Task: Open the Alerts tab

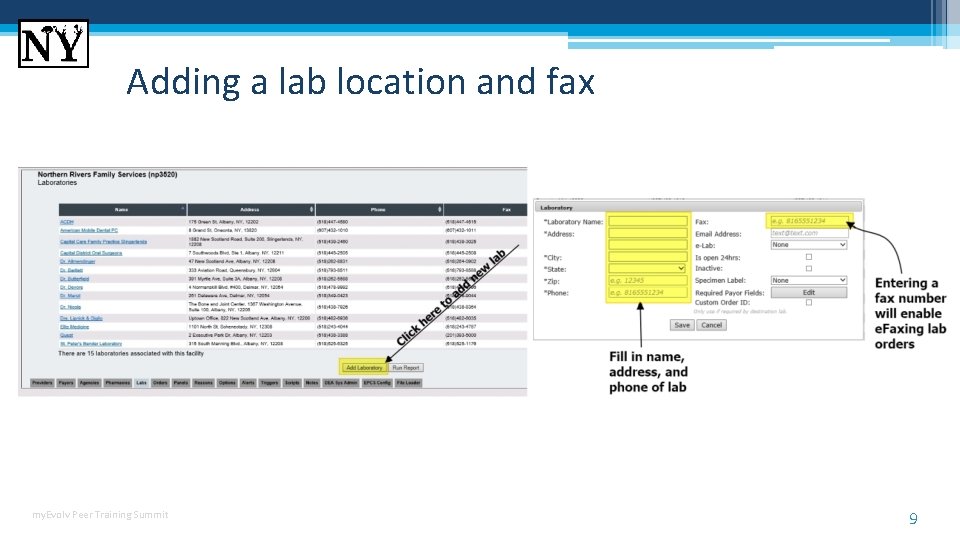Action: click(248, 383)
